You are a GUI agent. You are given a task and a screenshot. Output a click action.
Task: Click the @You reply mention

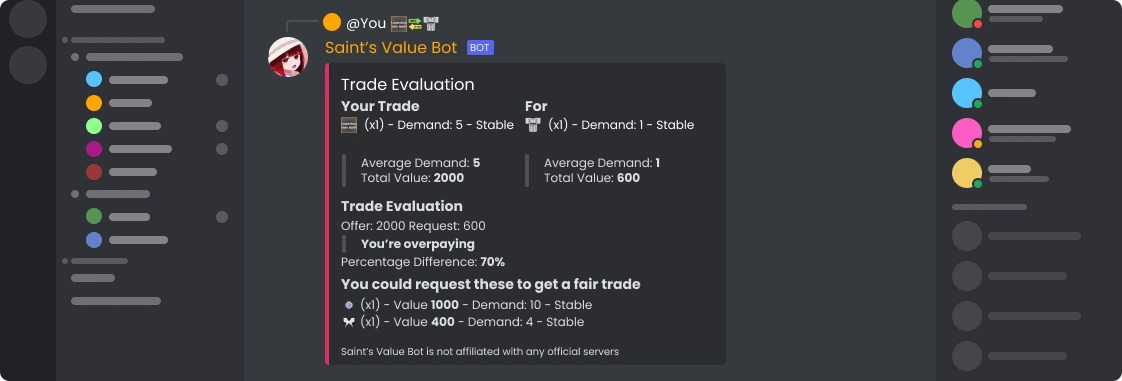coord(366,24)
